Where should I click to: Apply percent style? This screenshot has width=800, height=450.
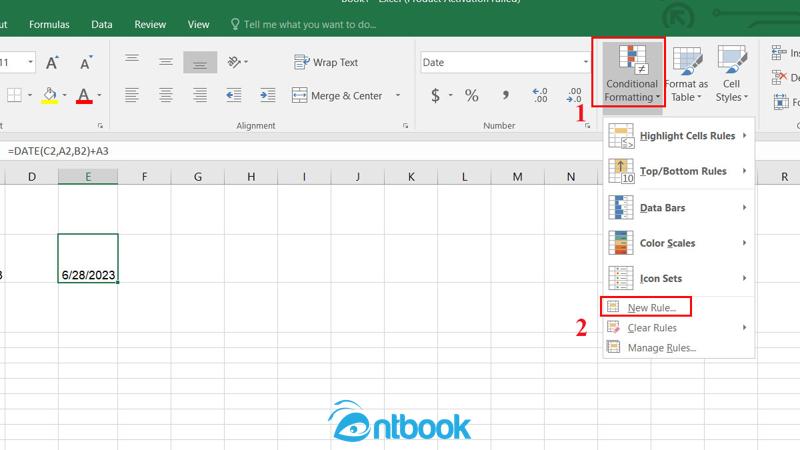click(x=471, y=95)
